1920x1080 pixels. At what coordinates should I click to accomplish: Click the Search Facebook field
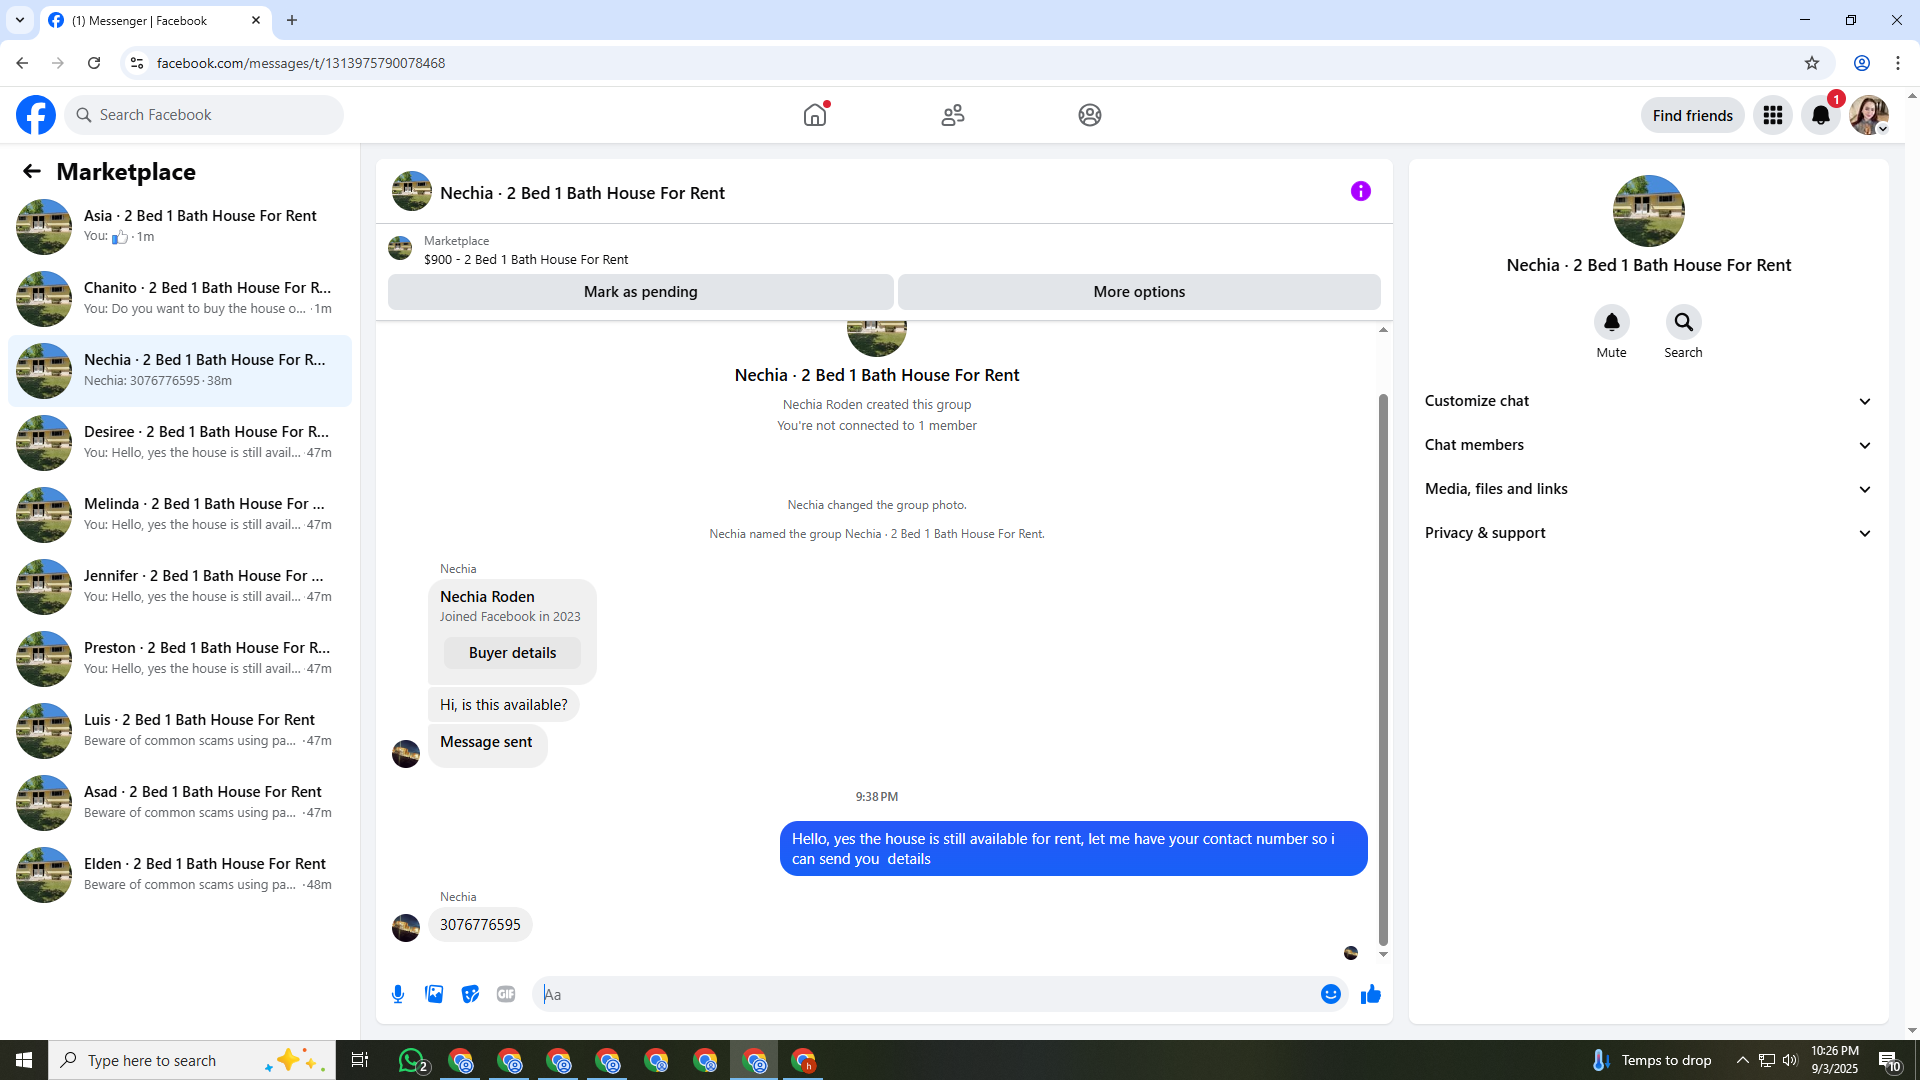coord(204,115)
